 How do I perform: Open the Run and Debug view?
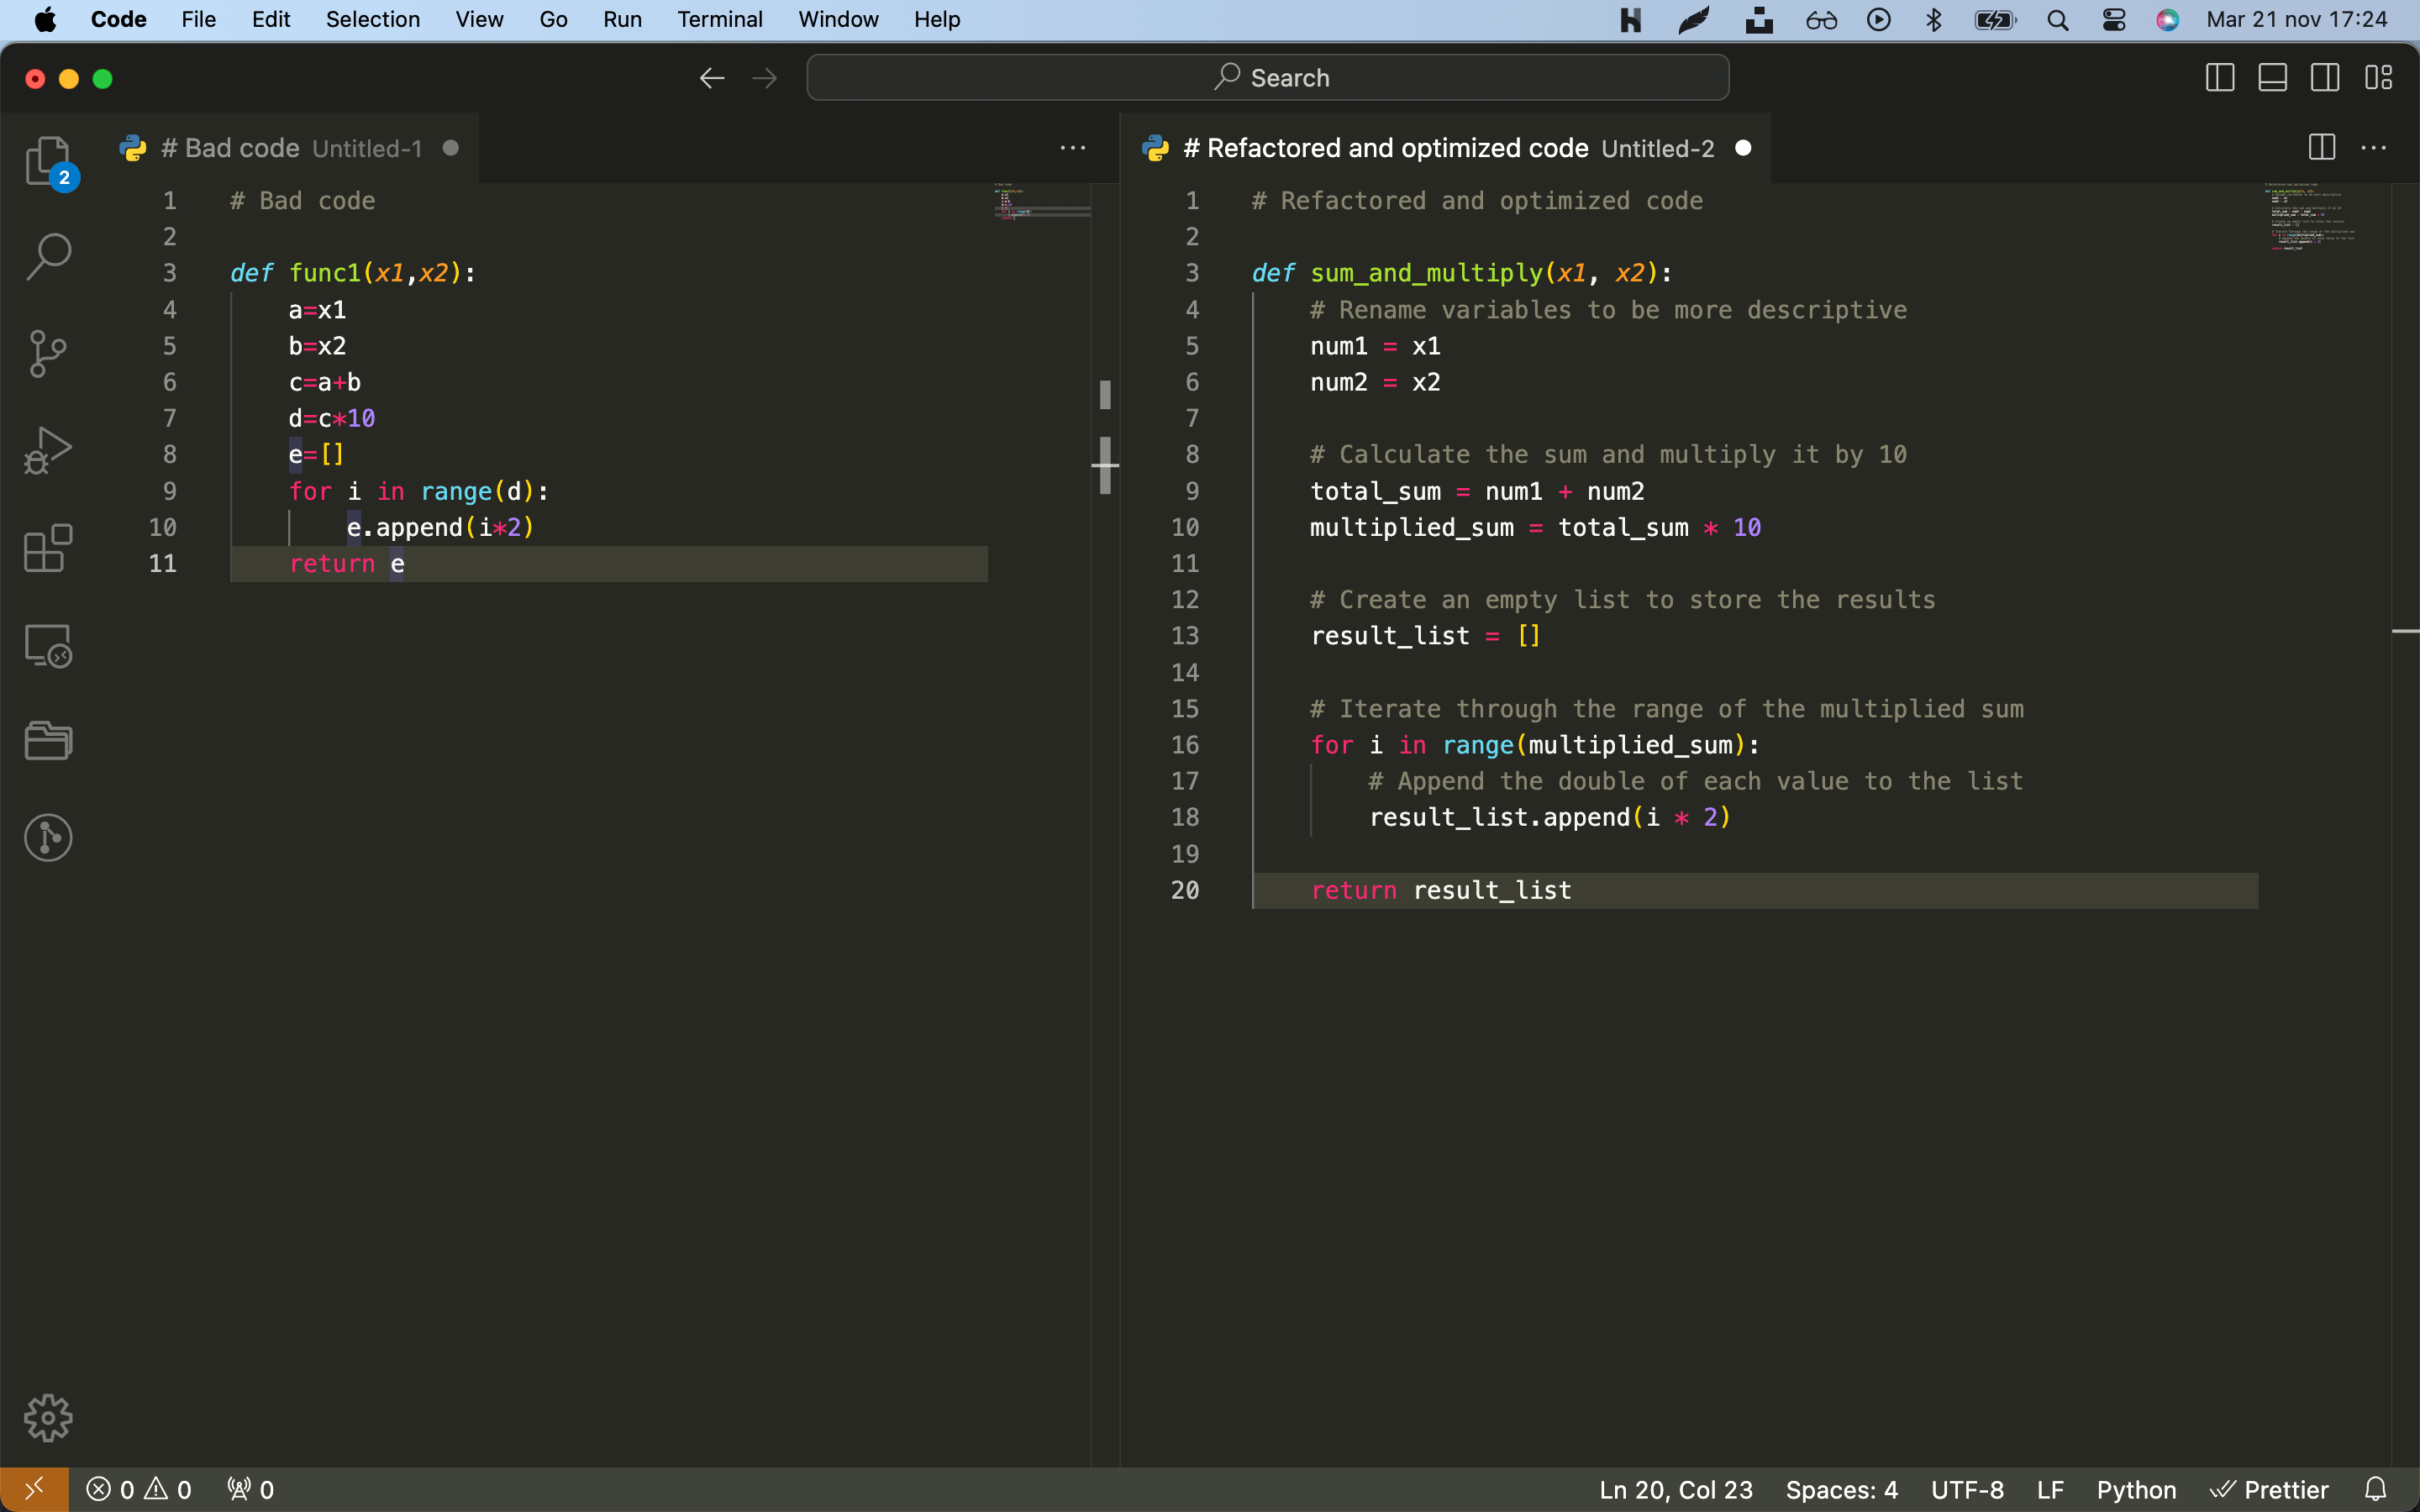(47, 451)
